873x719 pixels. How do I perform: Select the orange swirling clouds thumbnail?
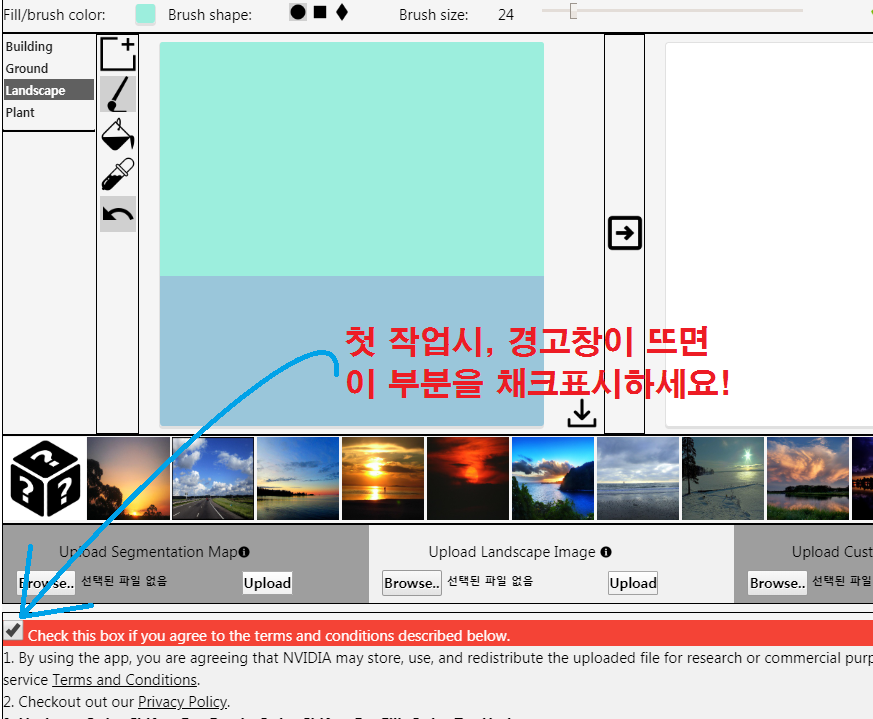pyautogui.click(x=808, y=478)
